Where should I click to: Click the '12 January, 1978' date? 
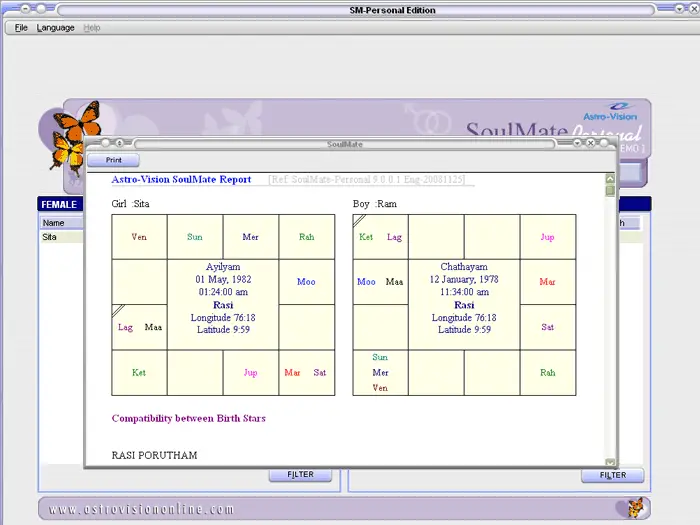[464, 279]
